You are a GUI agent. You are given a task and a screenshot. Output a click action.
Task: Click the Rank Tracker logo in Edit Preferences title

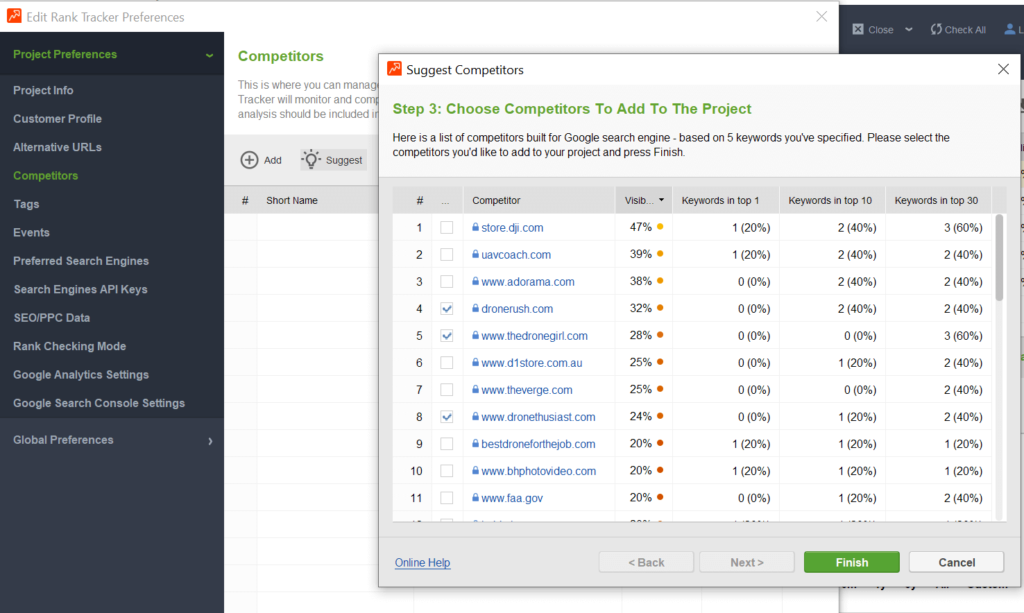click(x=14, y=16)
